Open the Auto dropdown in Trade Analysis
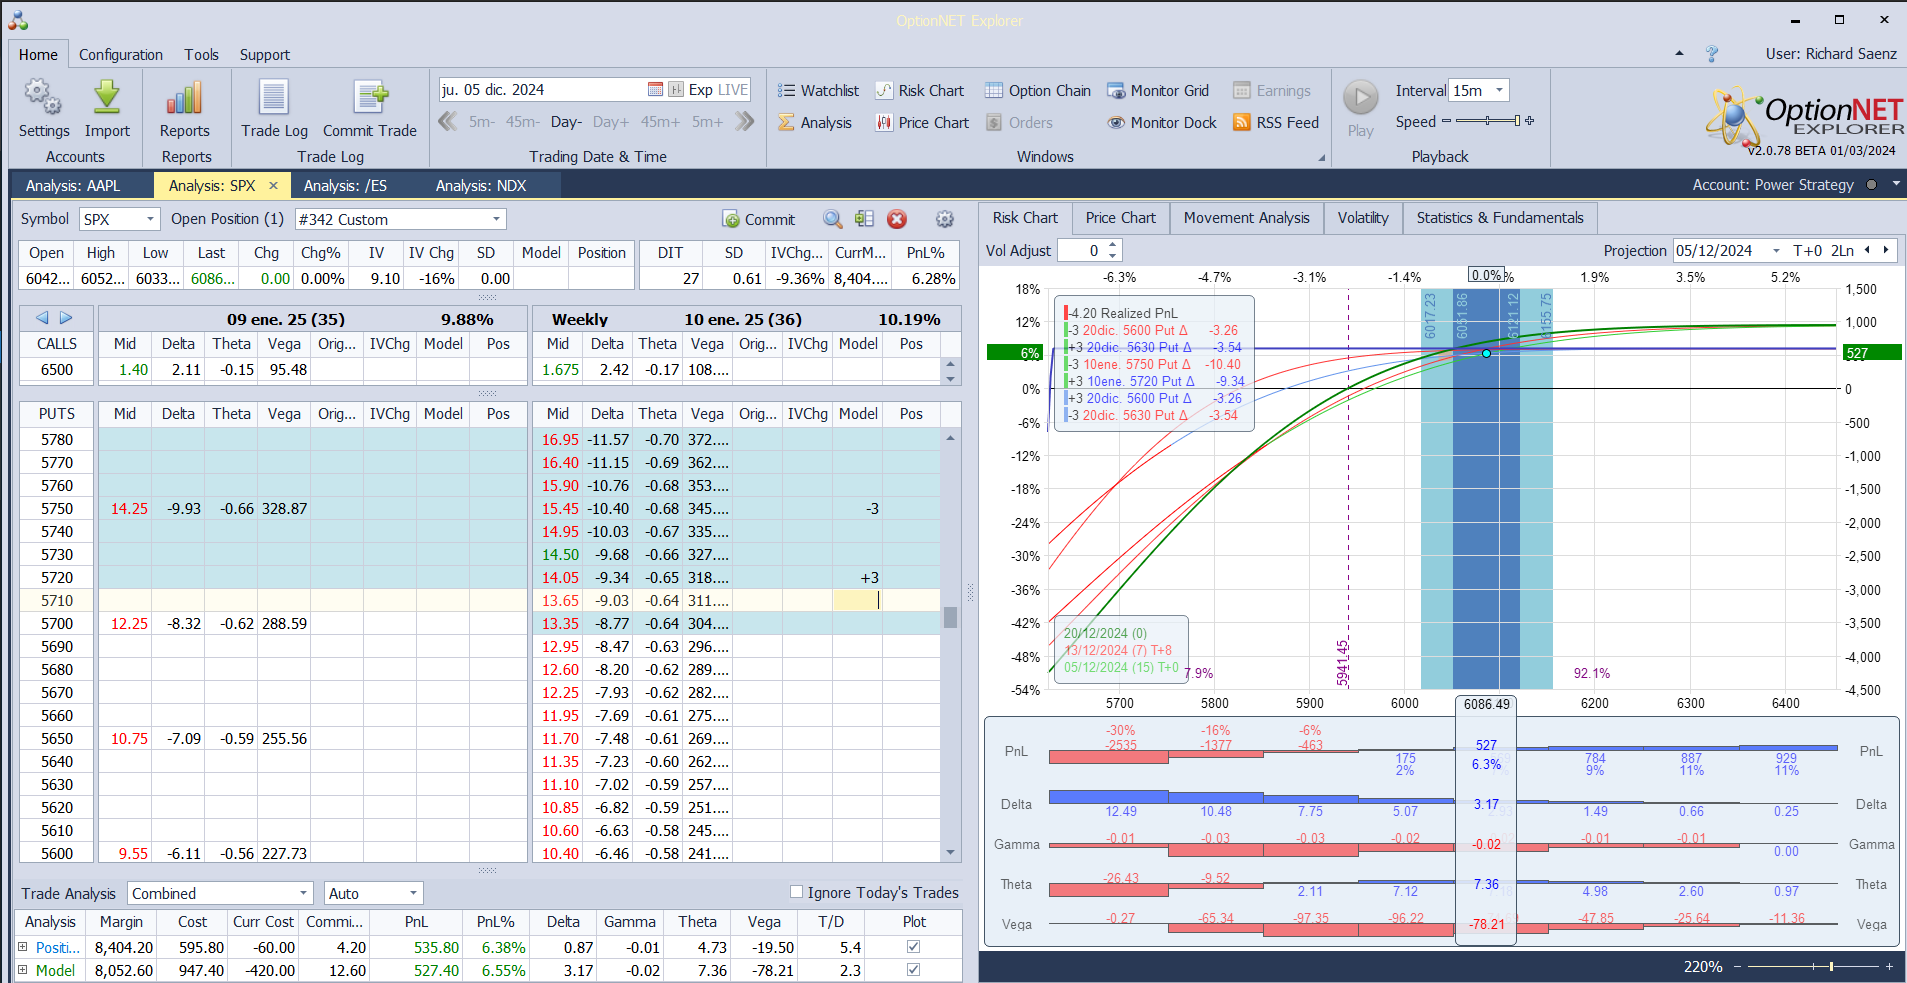Viewport: 1907px width, 983px height. click(x=413, y=893)
